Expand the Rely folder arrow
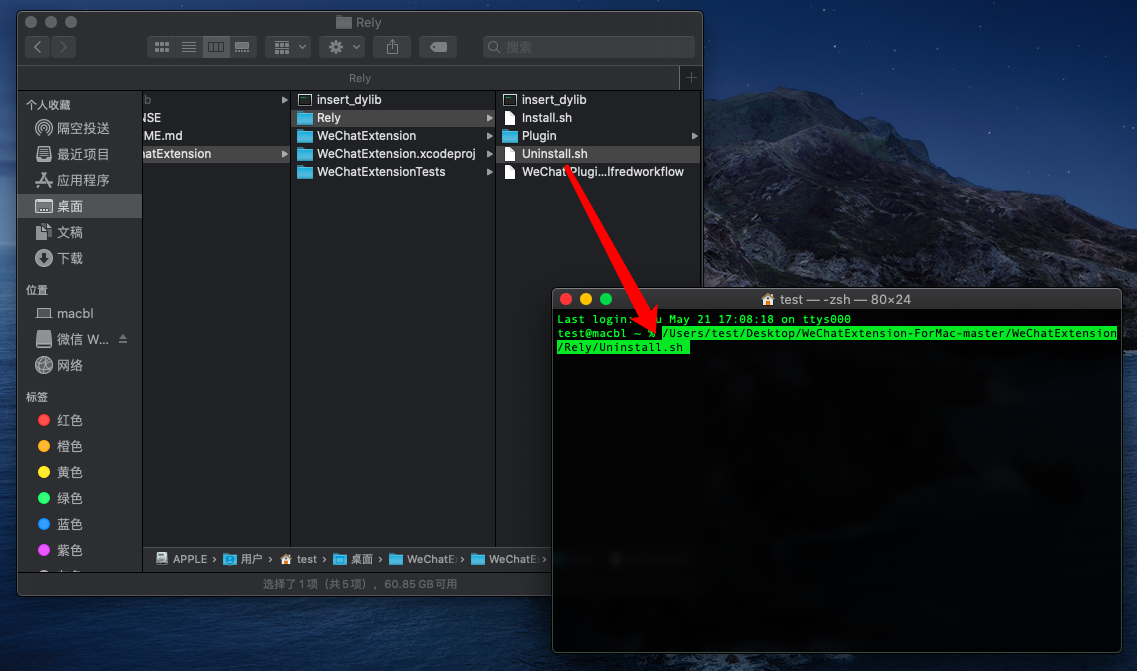This screenshot has width=1137, height=671. point(489,118)
